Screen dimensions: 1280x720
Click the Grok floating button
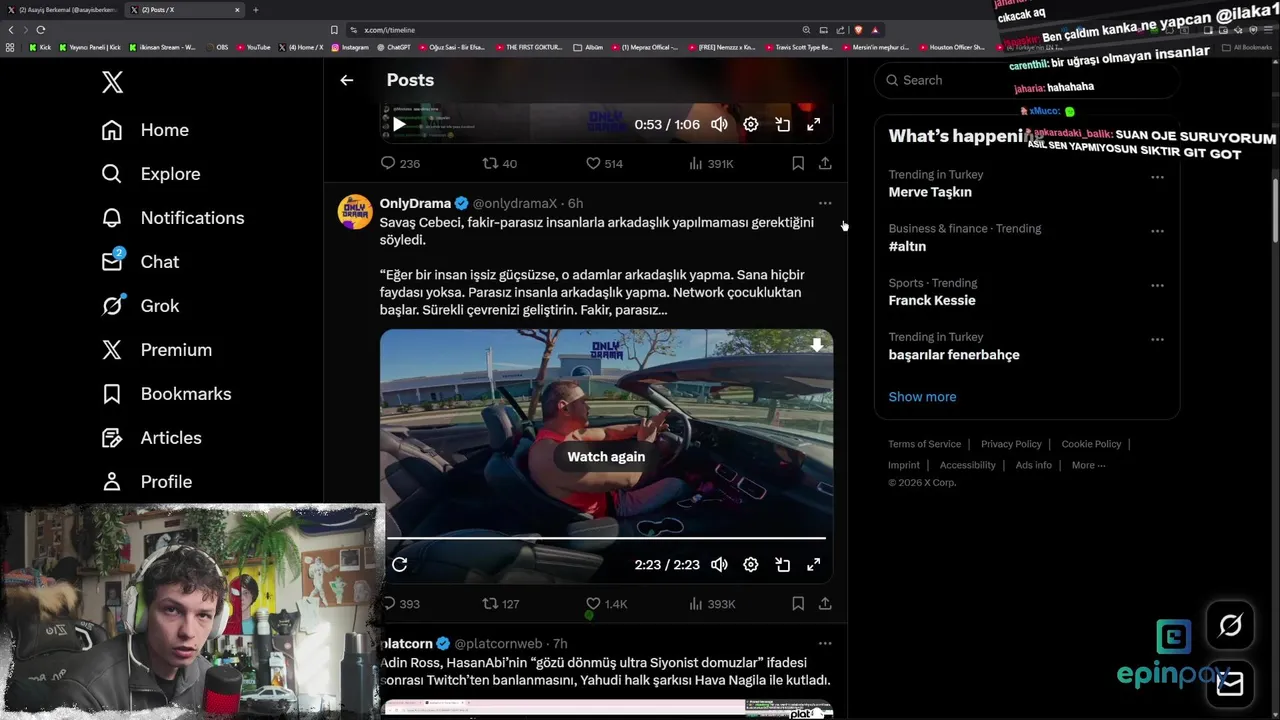[1230, 626]
